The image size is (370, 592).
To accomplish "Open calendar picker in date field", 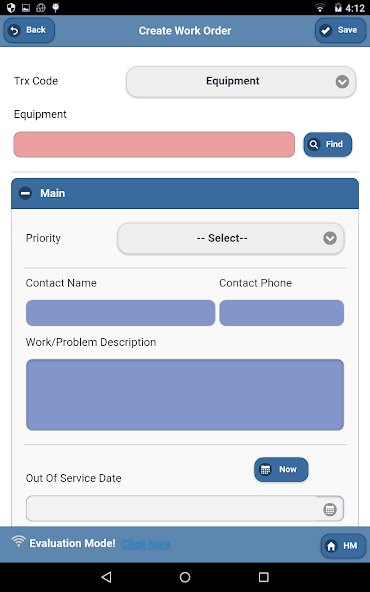I will (x=330, y=509).
